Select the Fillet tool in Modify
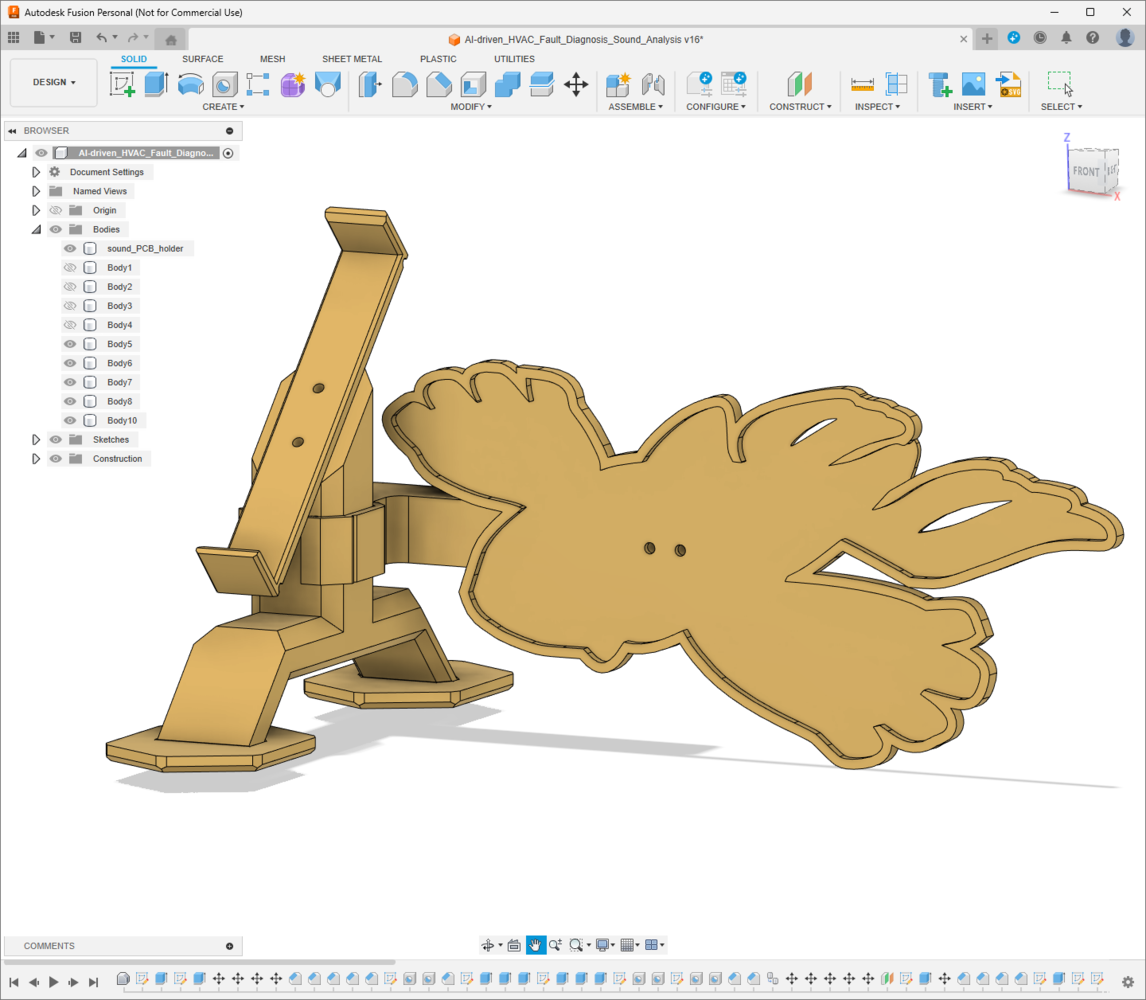 (x=405, y=84)
